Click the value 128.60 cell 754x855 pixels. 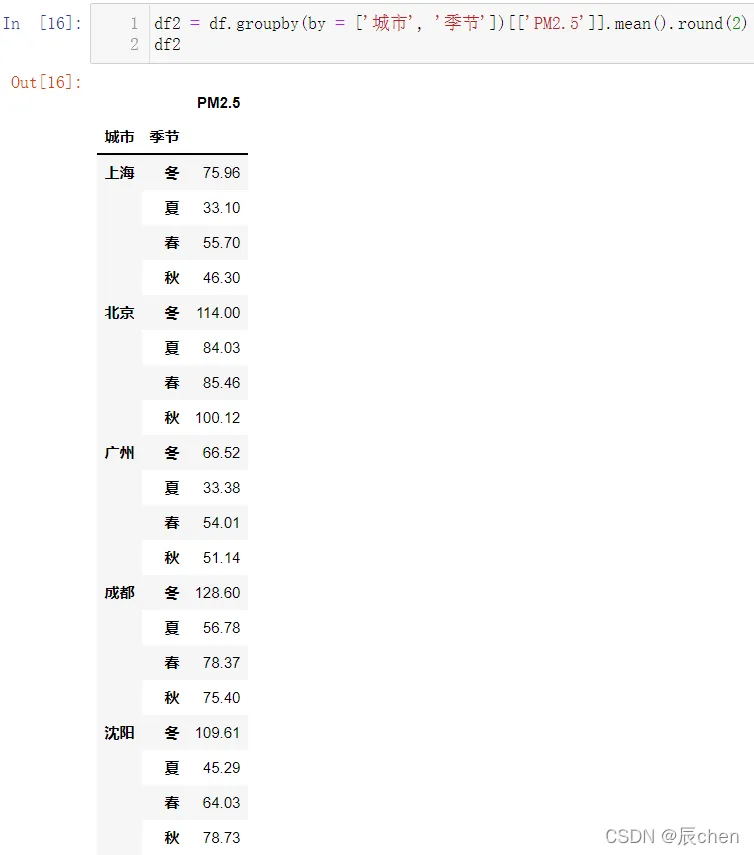tap(218, 593)
